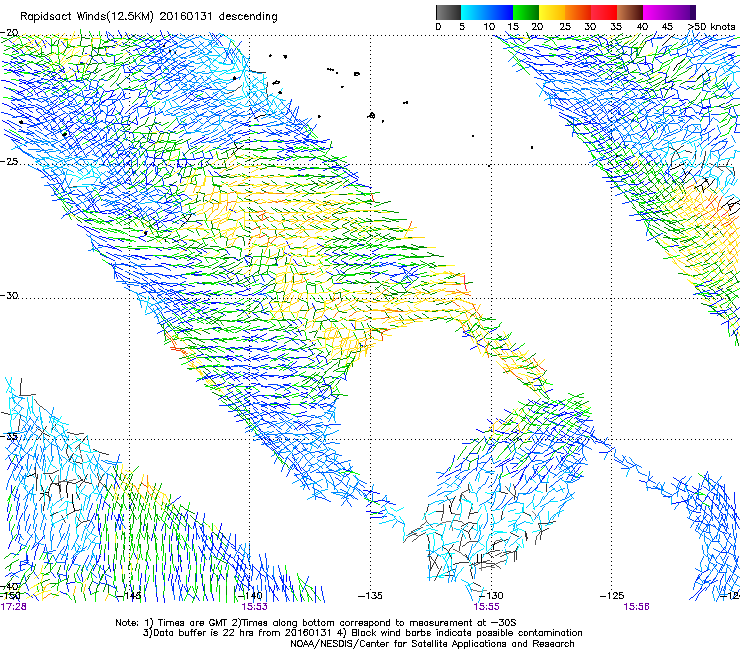Click the '-140' longitude label on bottom axis

click(251, 596)
